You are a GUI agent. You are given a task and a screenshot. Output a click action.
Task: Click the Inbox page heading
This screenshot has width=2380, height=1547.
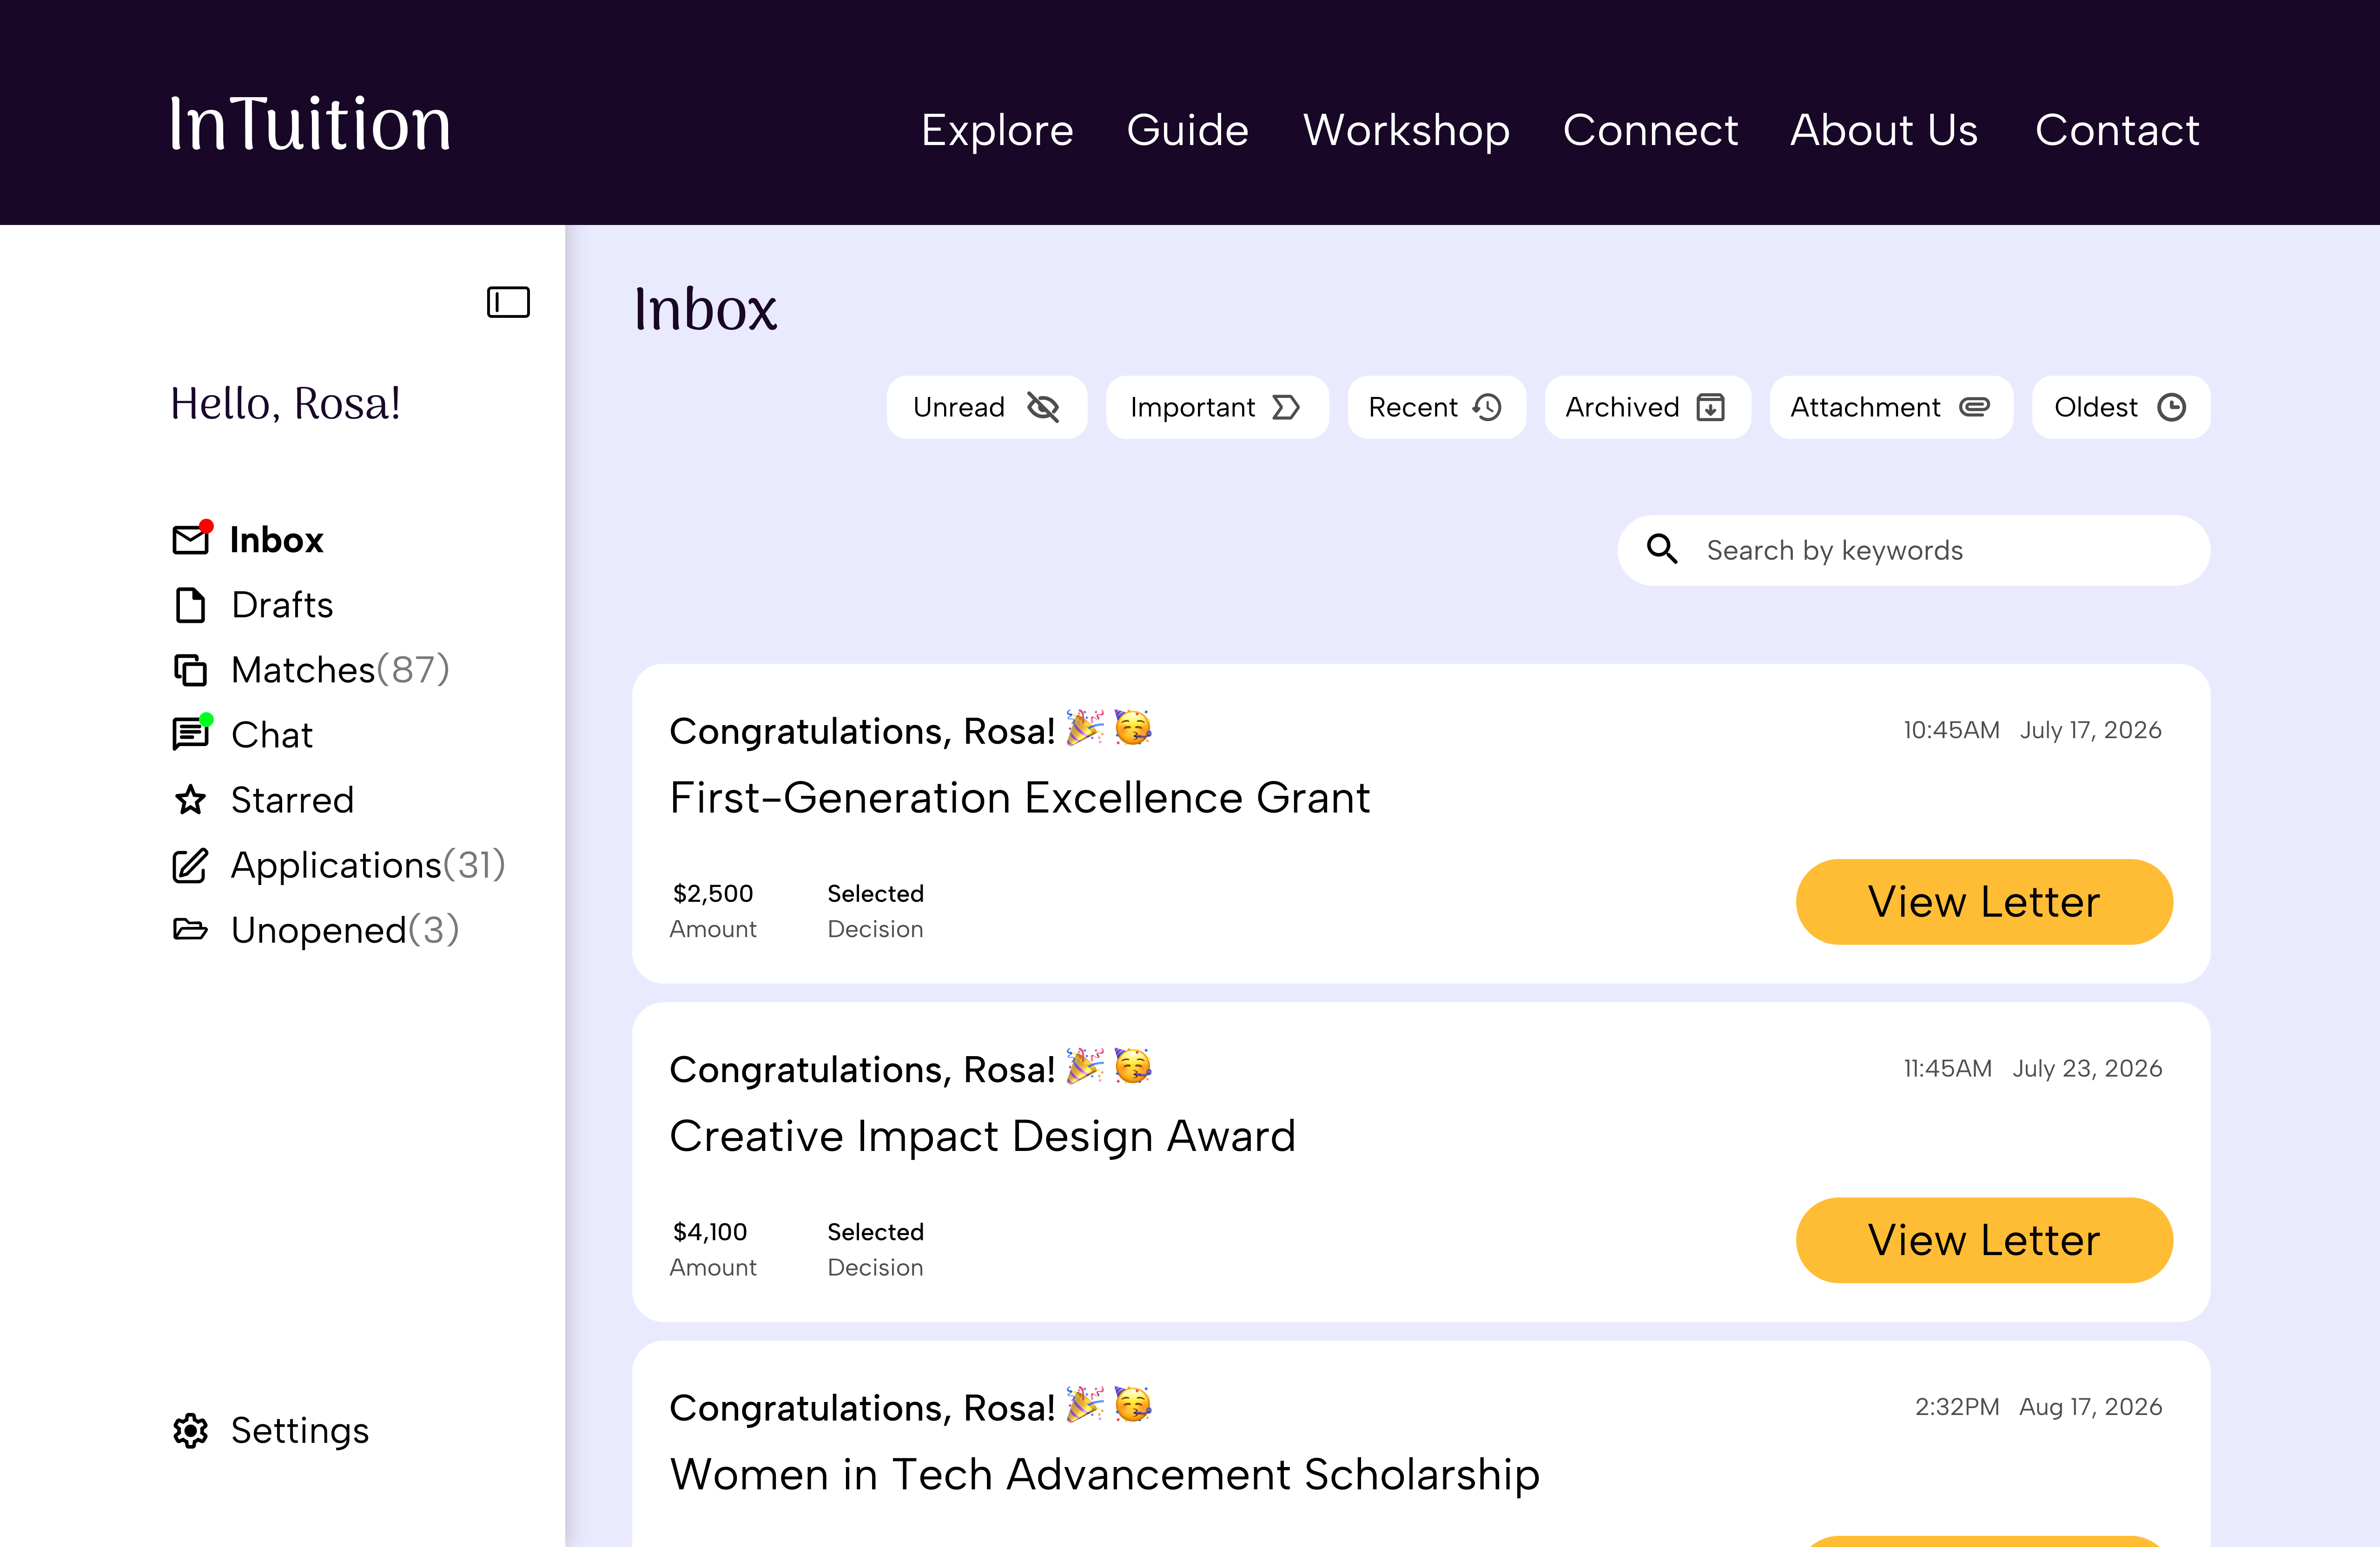tap(705, 309)
